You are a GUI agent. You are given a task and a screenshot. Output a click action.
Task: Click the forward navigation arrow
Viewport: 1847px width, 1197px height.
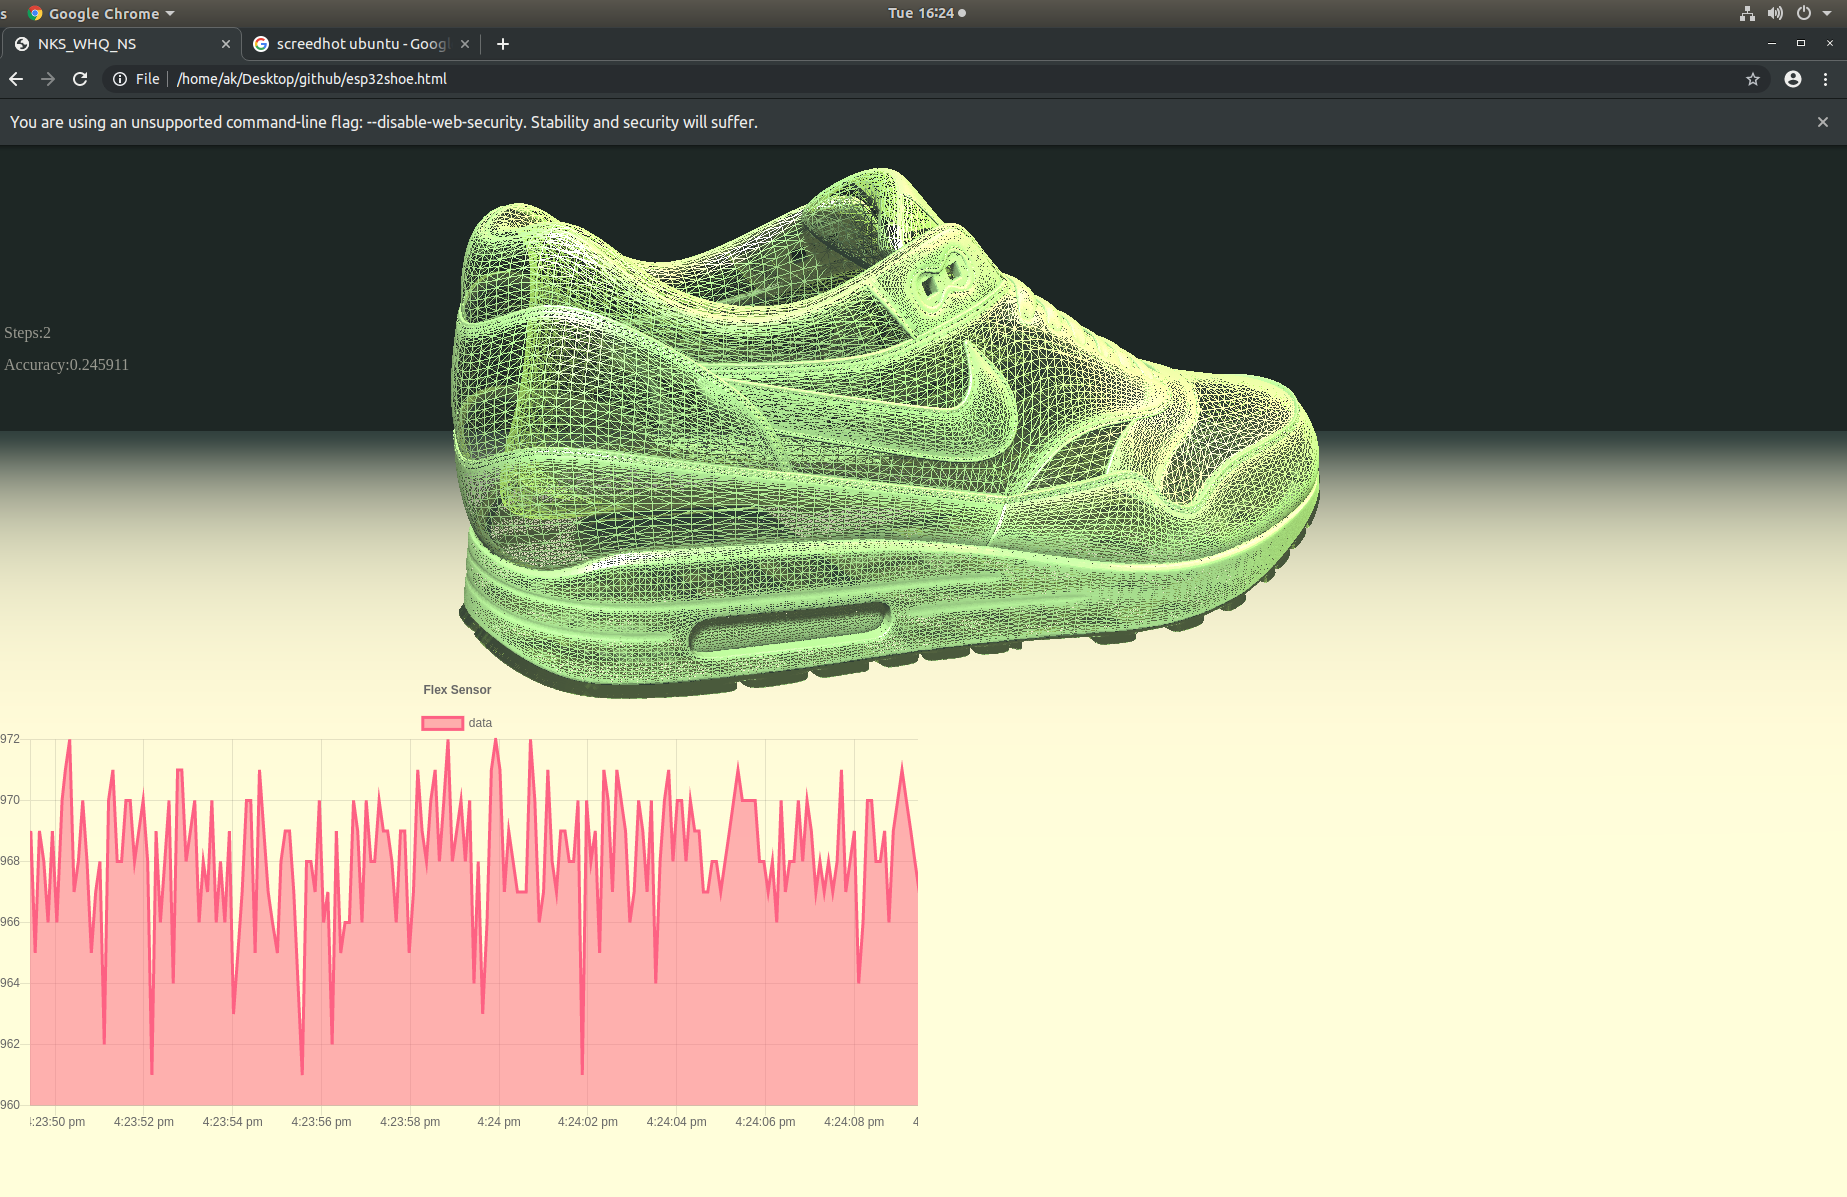click(48, 79)
